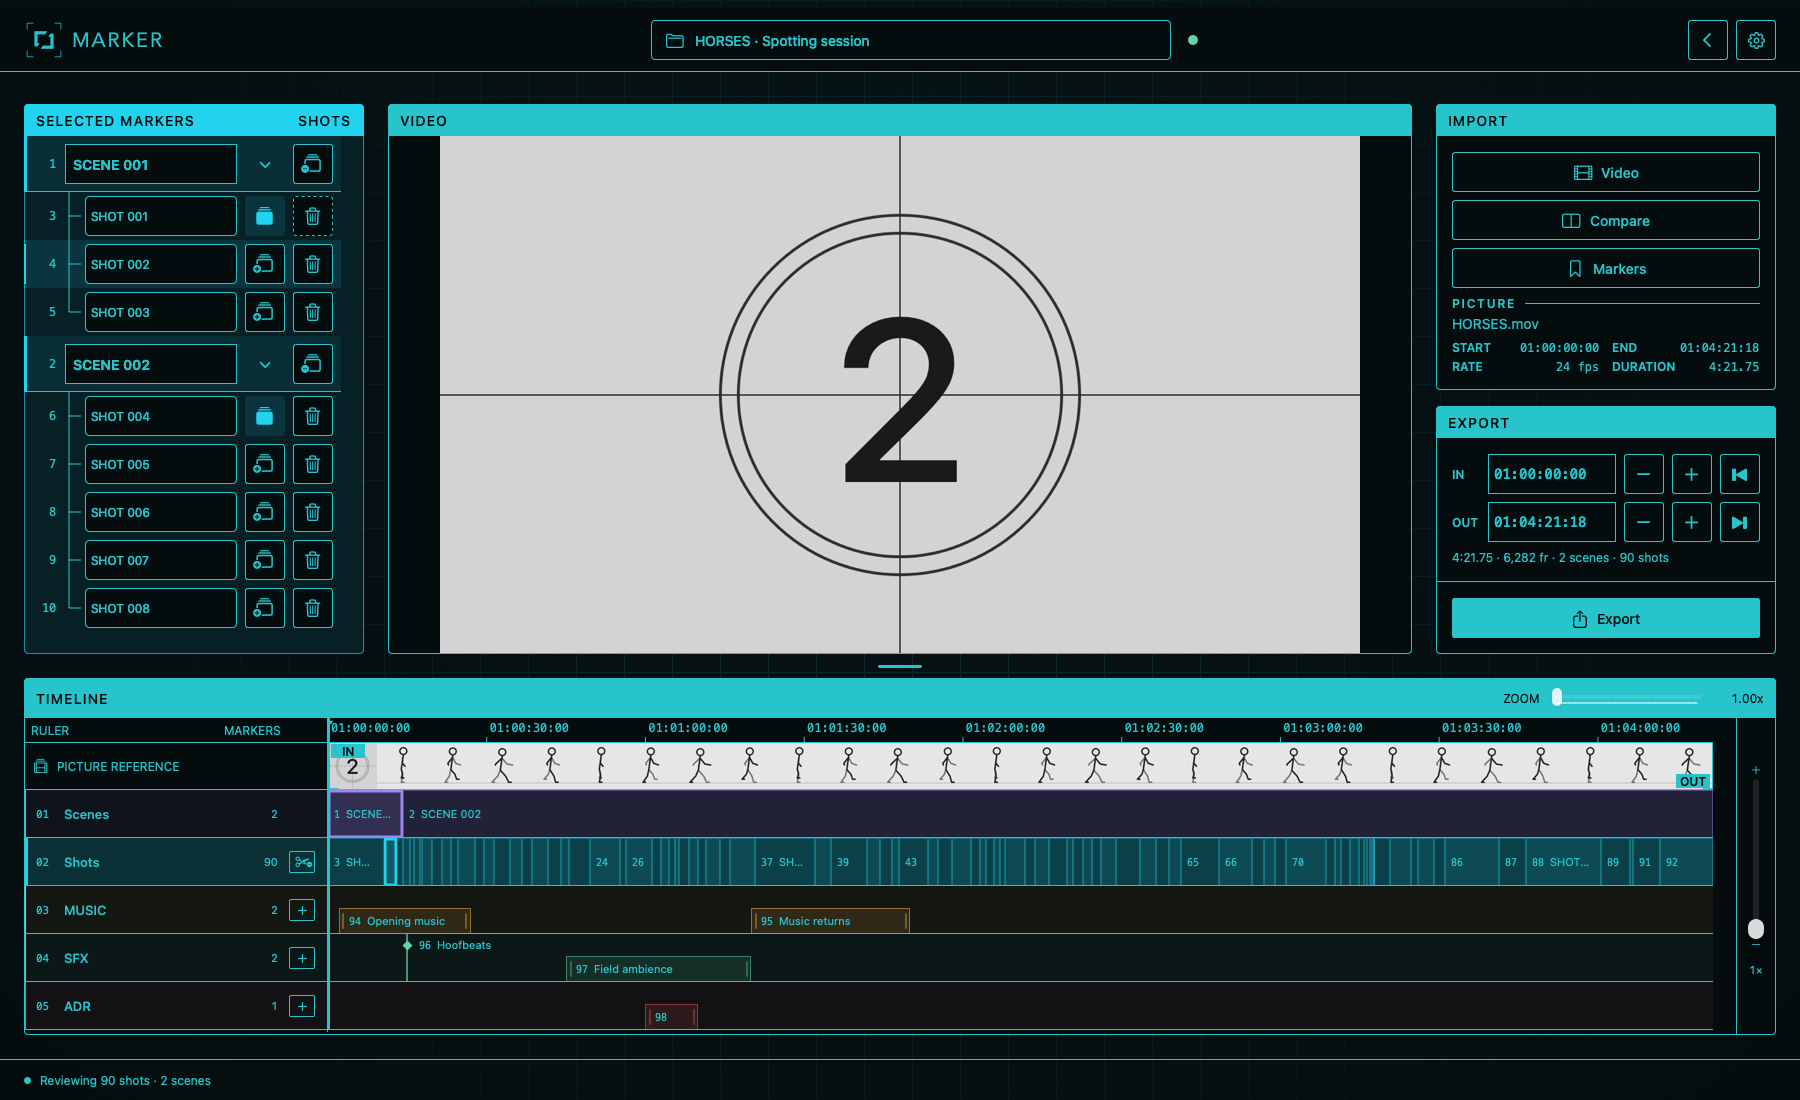Select the Shots track row
The height and width of the screenshot is (1100, 1800).
tap(176, 862)
